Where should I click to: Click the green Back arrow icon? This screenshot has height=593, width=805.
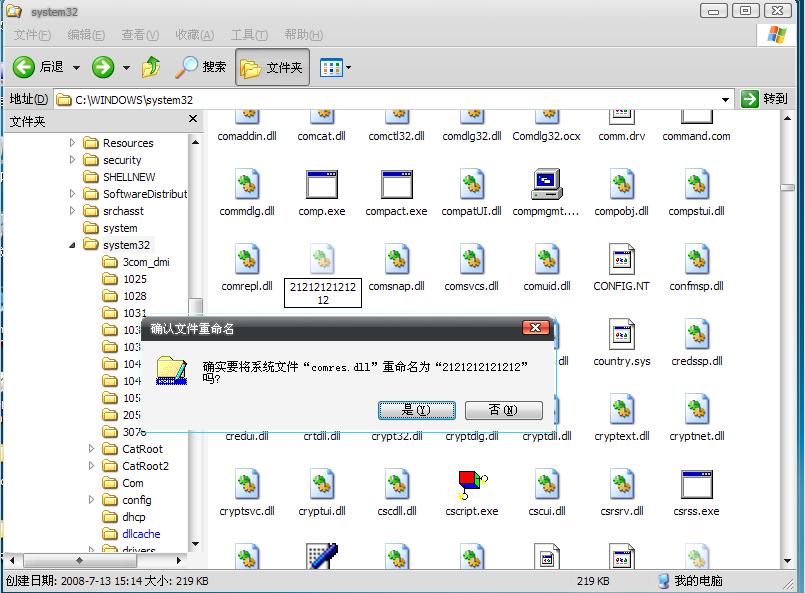[x=24, y=67]
